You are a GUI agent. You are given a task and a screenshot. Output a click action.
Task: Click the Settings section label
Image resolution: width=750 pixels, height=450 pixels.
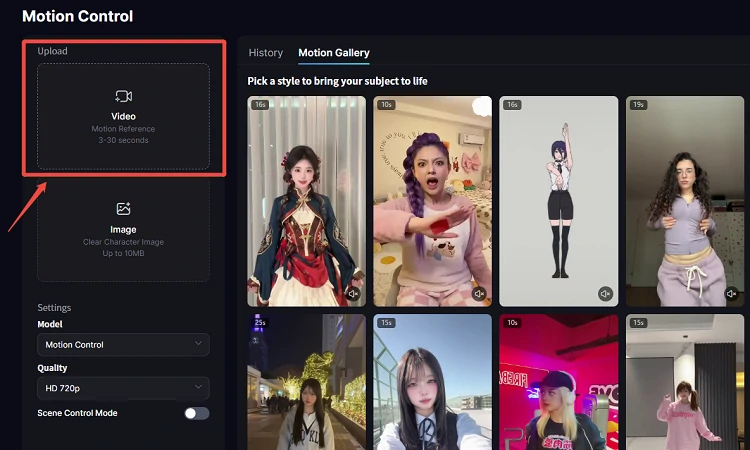coord(54,307)
